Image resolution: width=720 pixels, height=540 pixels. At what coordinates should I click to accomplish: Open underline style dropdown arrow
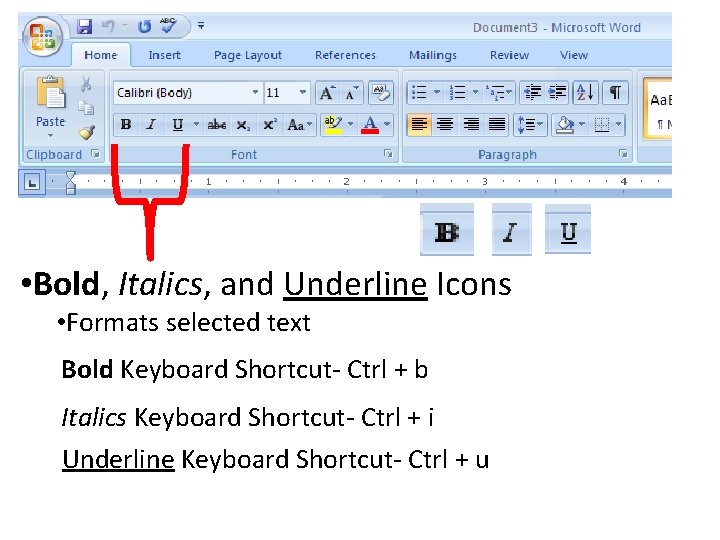[196, 124]
